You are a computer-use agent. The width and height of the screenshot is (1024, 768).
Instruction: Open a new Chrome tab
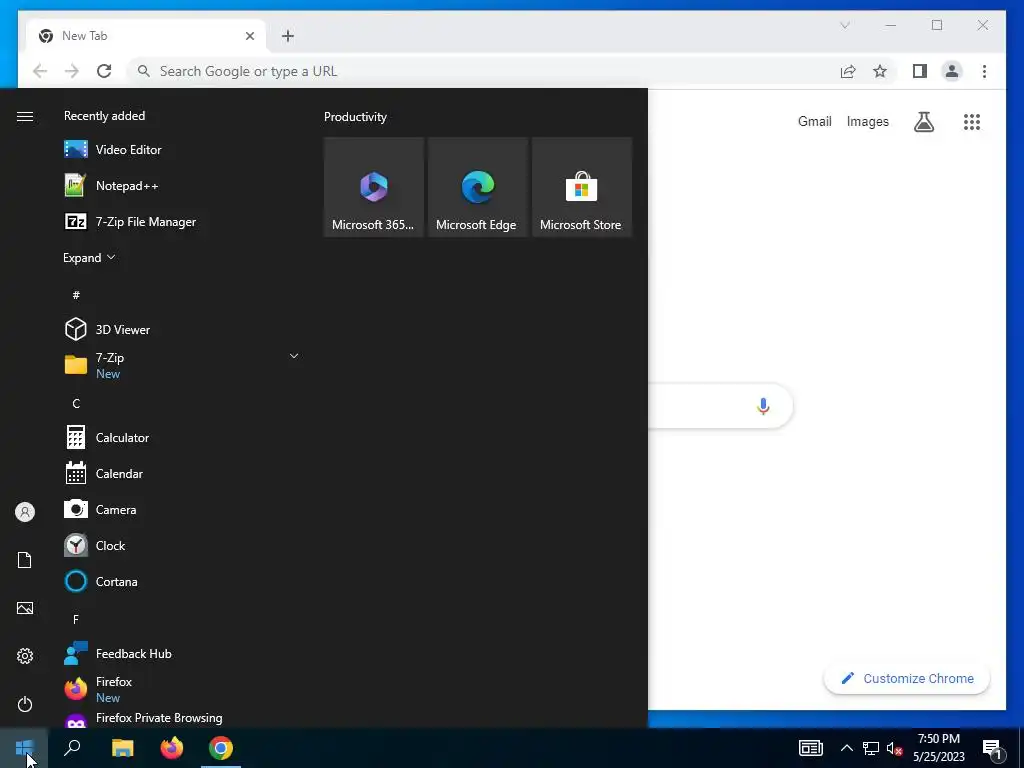[x=287, y=36]
